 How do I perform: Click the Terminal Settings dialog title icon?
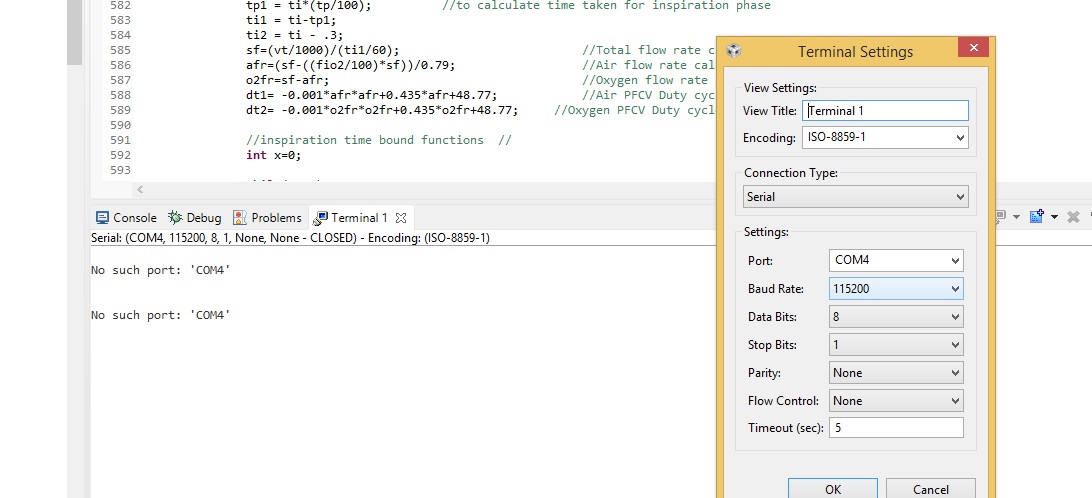(733, 51)
